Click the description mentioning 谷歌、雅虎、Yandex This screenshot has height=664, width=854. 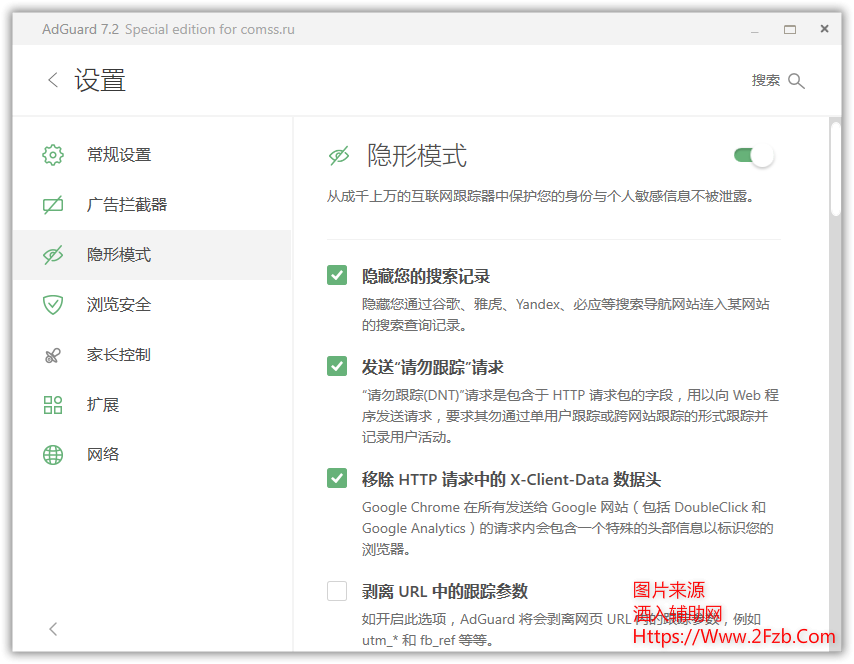pyautogui.click(x=566, y=315)
